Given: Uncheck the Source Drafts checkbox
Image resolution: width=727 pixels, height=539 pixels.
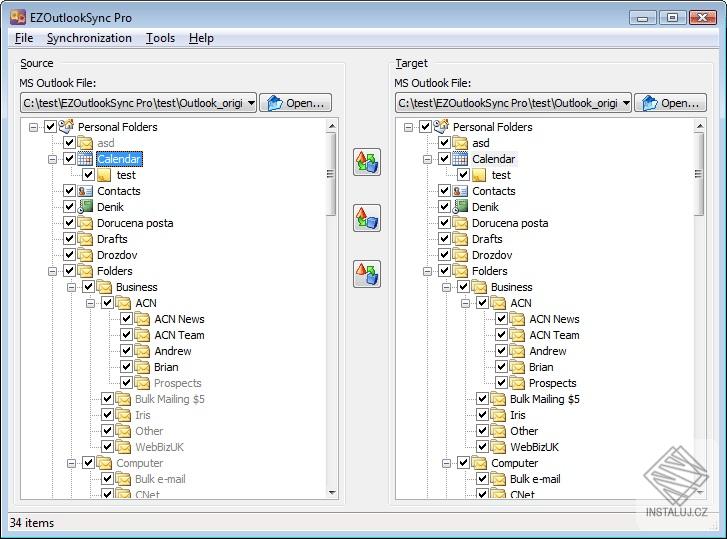Looking at the screenshot, I should pyautogui.click(x=69, y=239).
